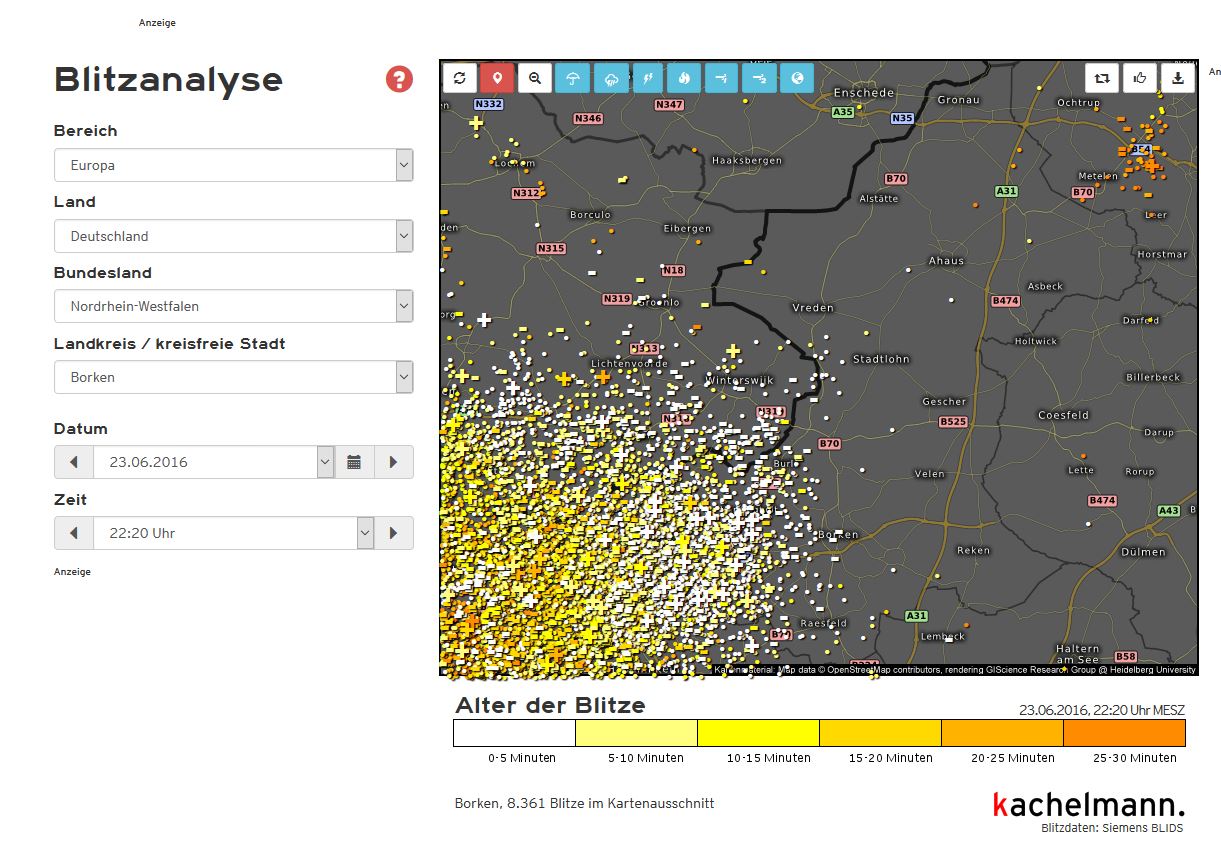Image resolution: width=1221 pixels, height=848 pixels.
Task: Click the 15-20 Minuten legend swatch
Action: pyautogui.click(x=880, y=733)
